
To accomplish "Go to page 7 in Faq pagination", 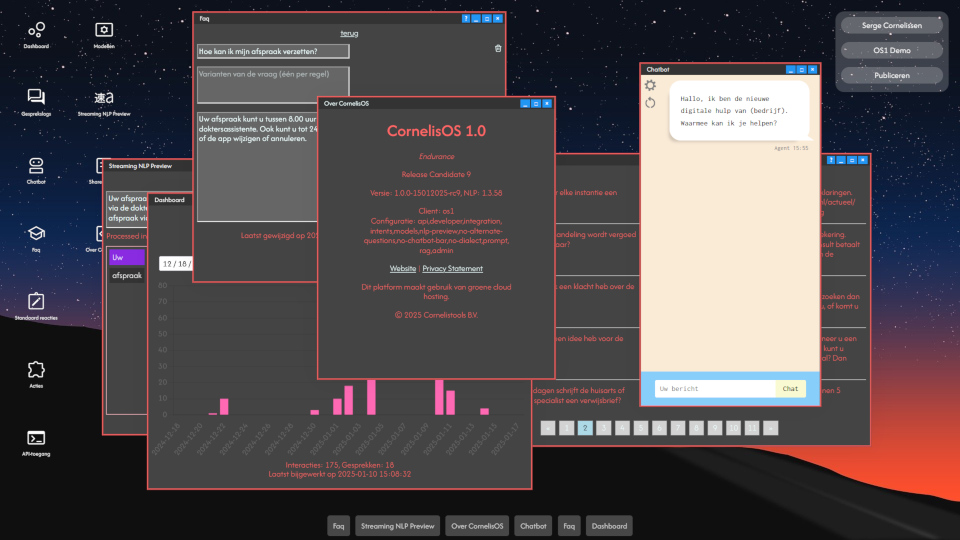I will (678, 428).
